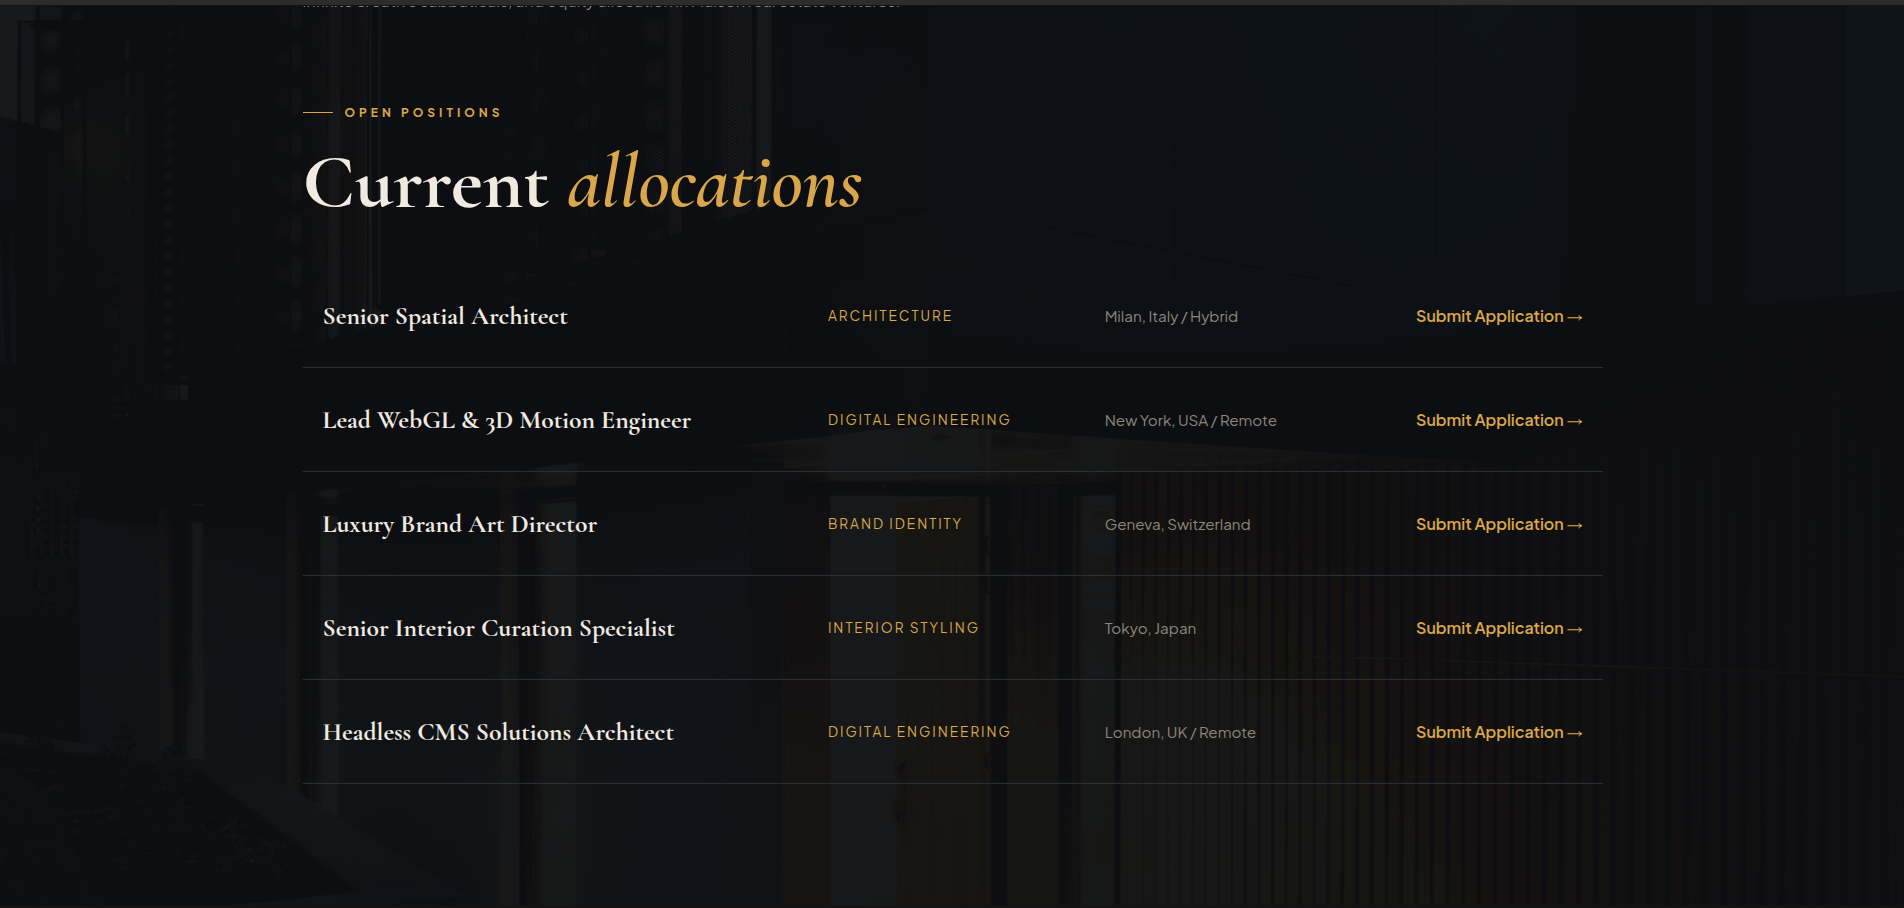Click the Tokyo, Japan location text
Viewport: 1904px width, 908px height.
point(1150,629)
